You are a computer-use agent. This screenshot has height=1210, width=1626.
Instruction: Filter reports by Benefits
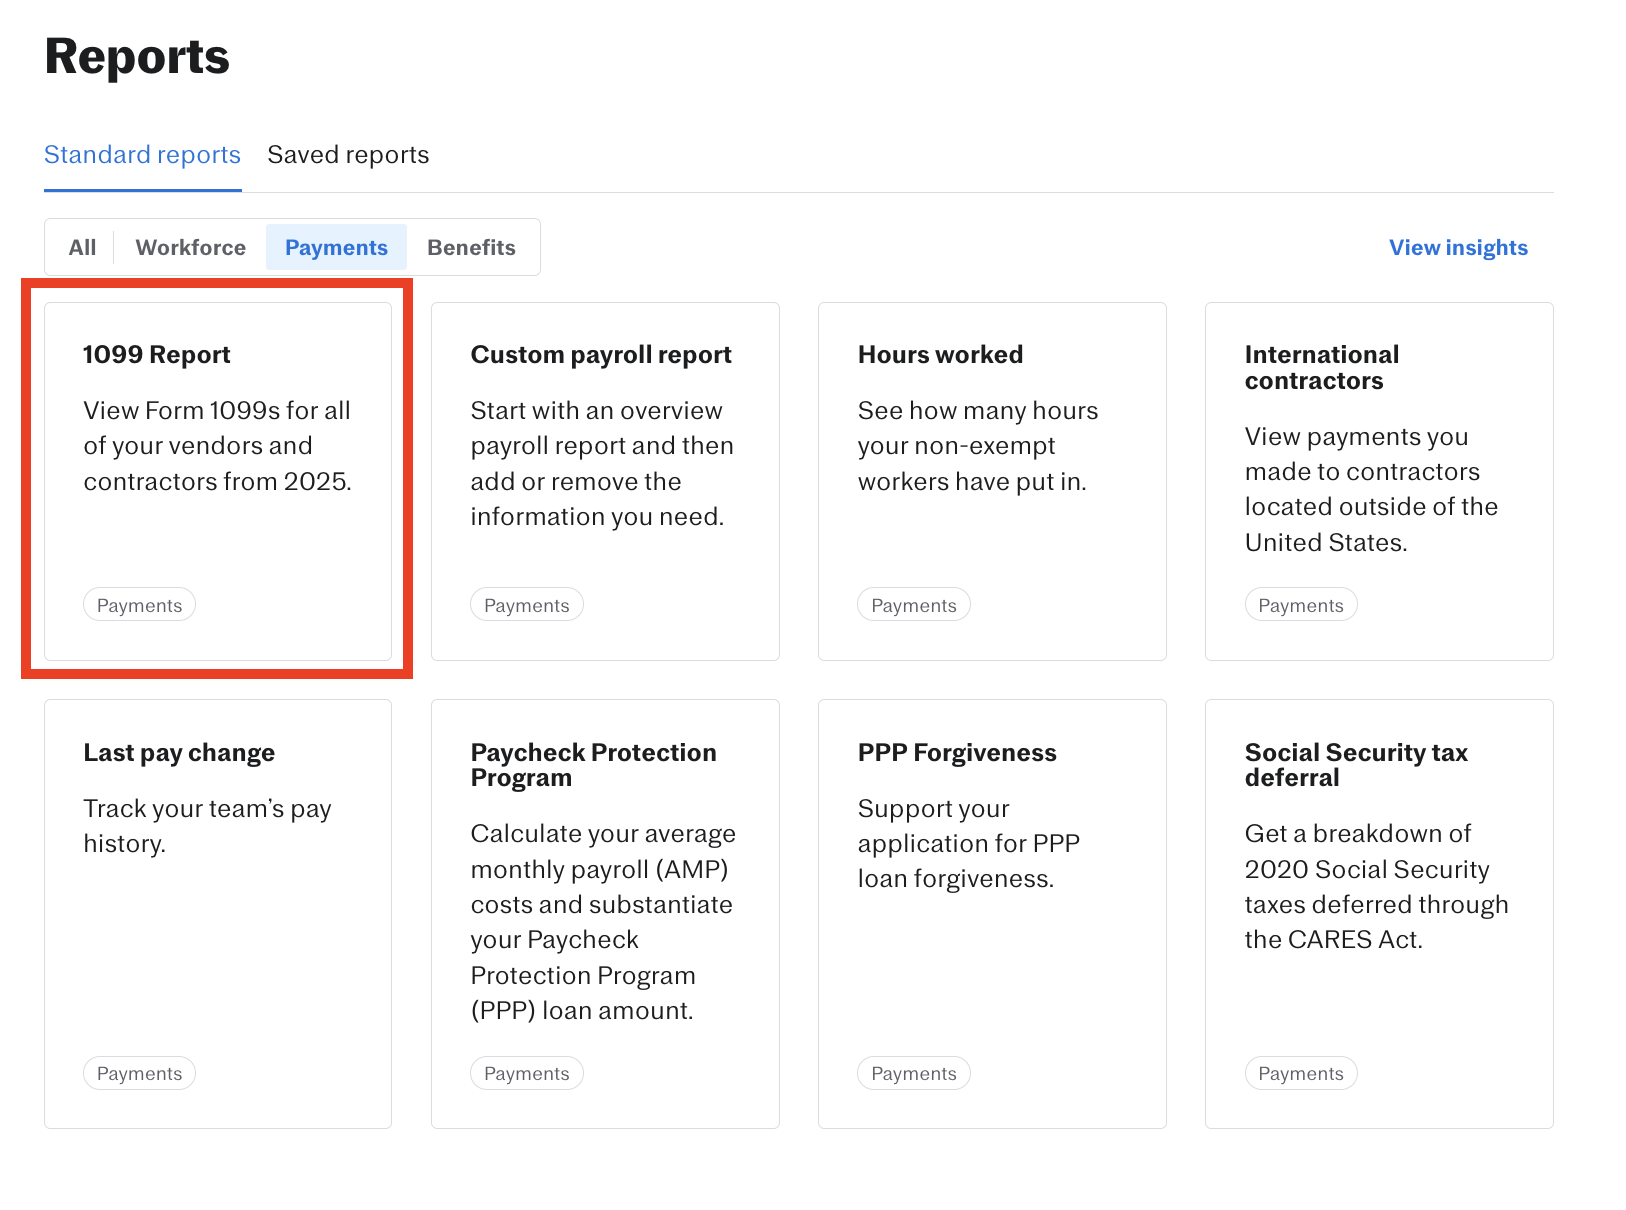pyautogui.click(x=471, y=247)
